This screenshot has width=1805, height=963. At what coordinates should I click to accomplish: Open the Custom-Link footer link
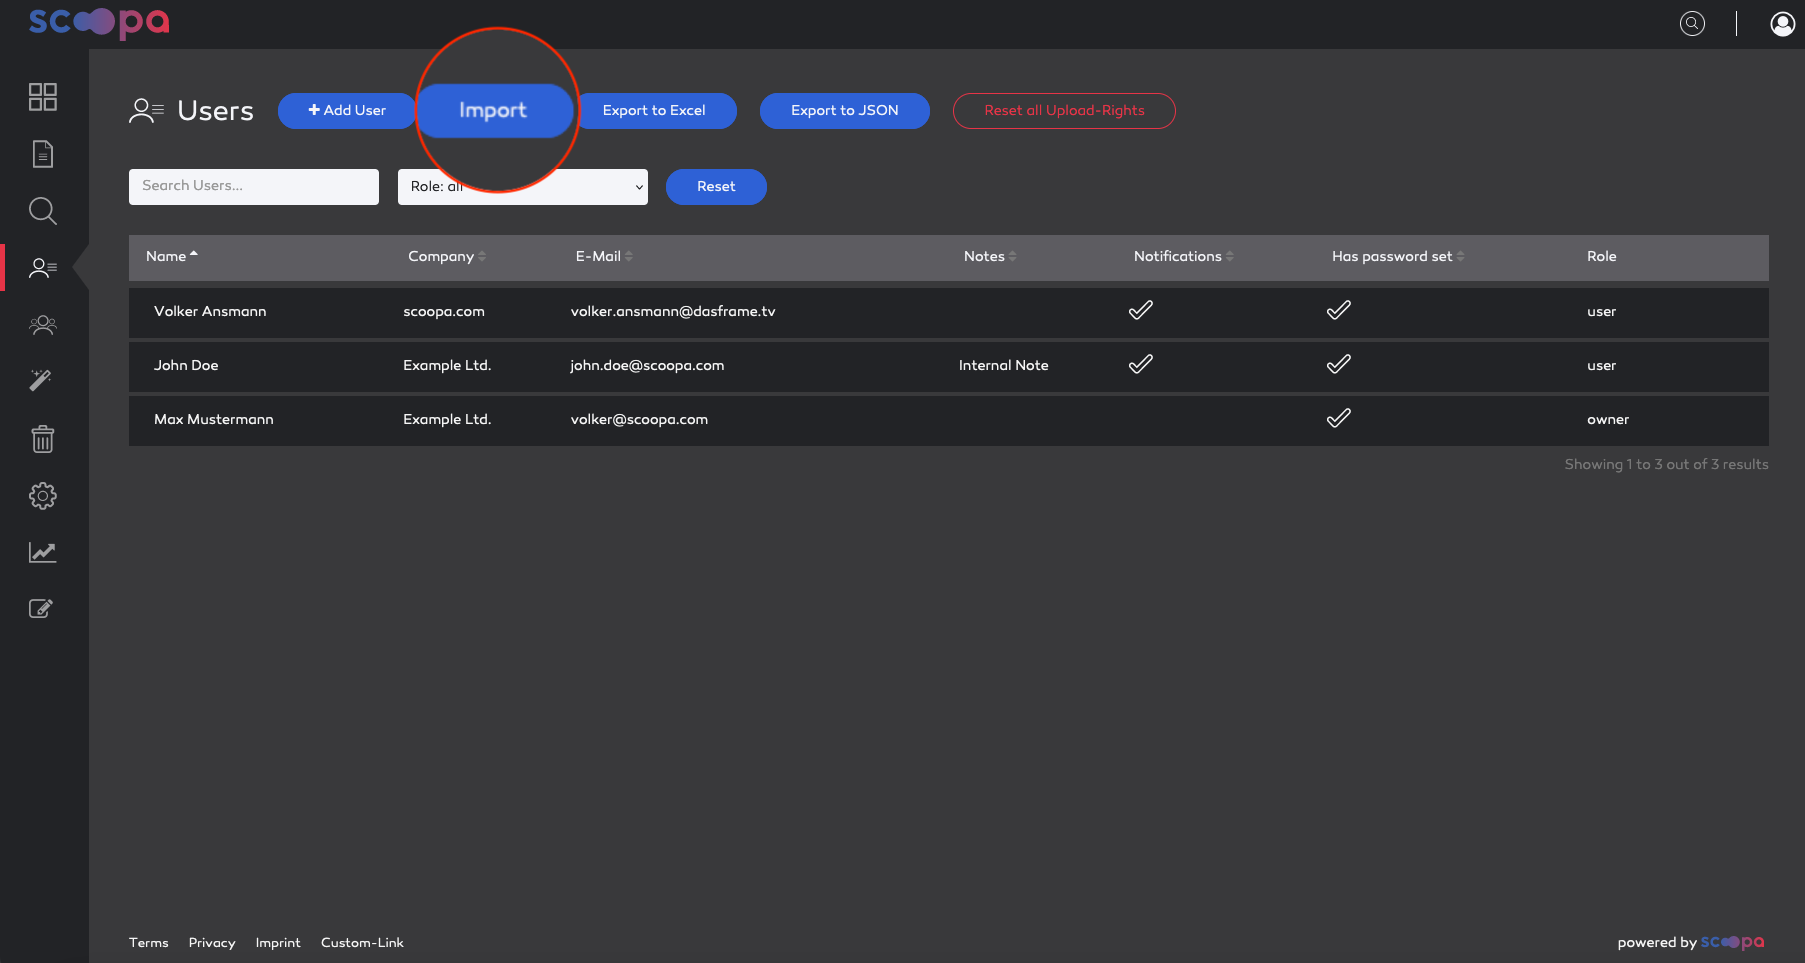(362, 943)
